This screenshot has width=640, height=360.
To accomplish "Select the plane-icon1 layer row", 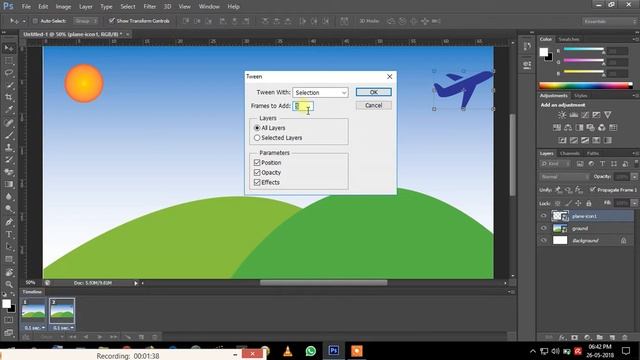I will click(586, 216).
